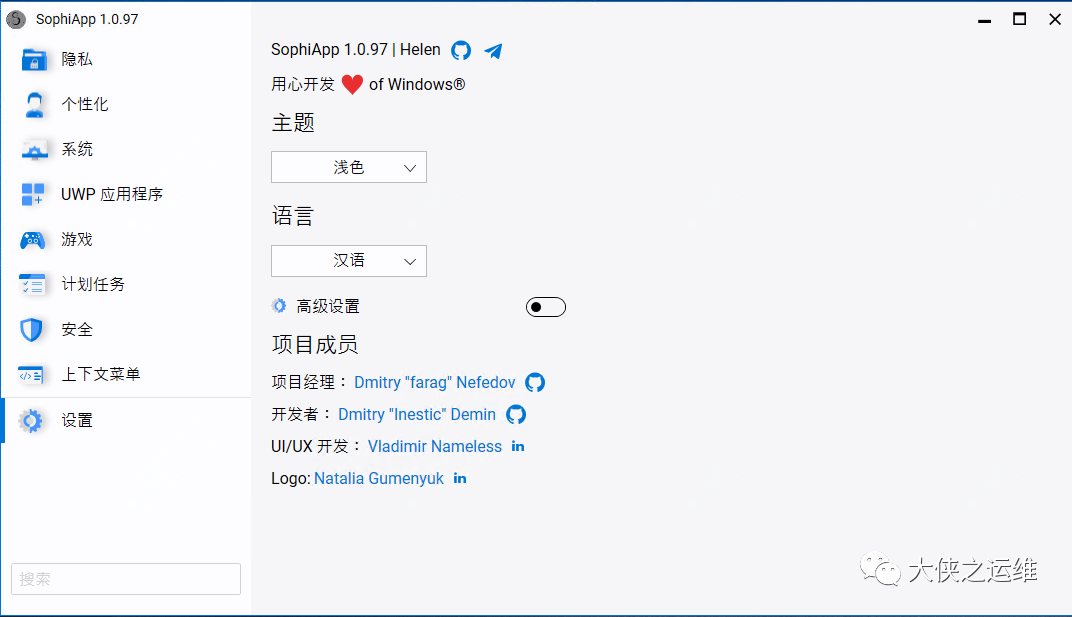Image resolution: width=1072 pixels, height=617 pixels.
Task: Open LinkedIn icon next to Vladimir Nameless
Action: [x=518, y=447]
